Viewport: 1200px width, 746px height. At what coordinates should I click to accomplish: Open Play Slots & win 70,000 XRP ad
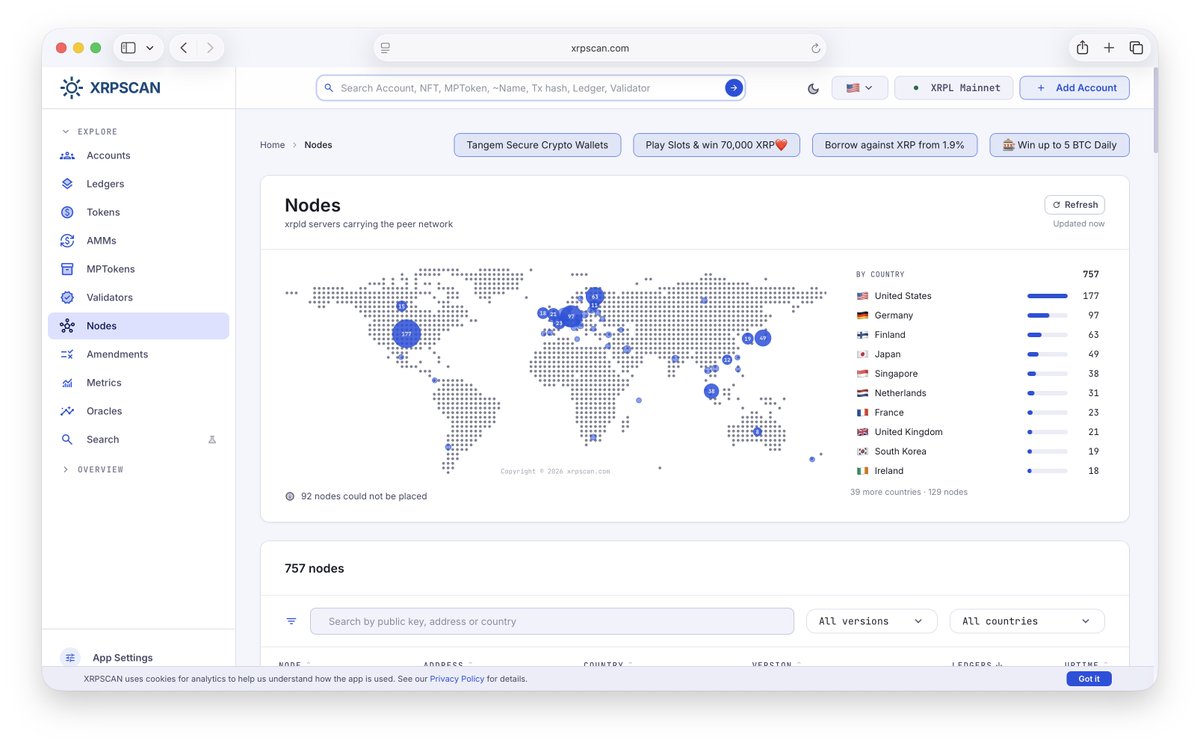716,145
